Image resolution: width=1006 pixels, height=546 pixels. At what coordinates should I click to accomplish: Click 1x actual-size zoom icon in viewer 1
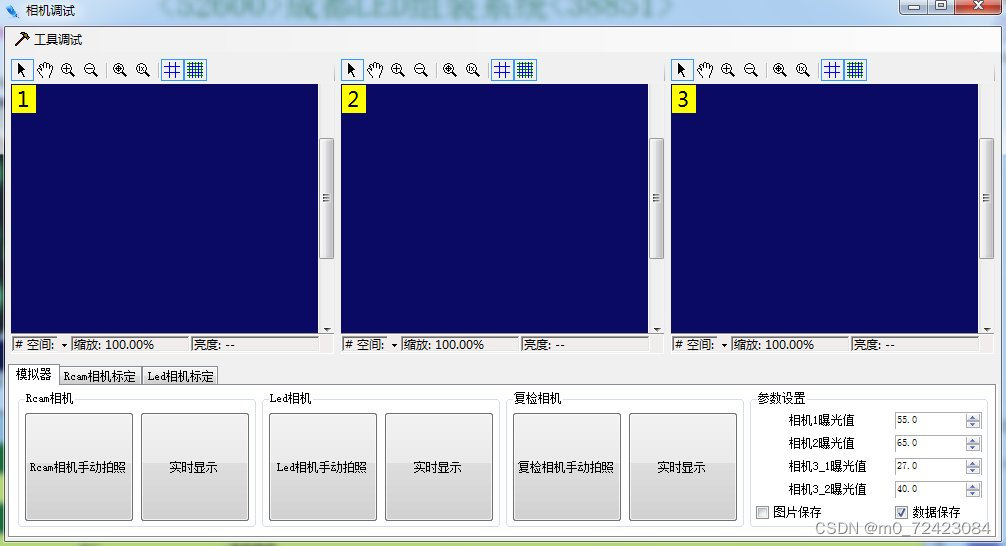tap(143, 70)
